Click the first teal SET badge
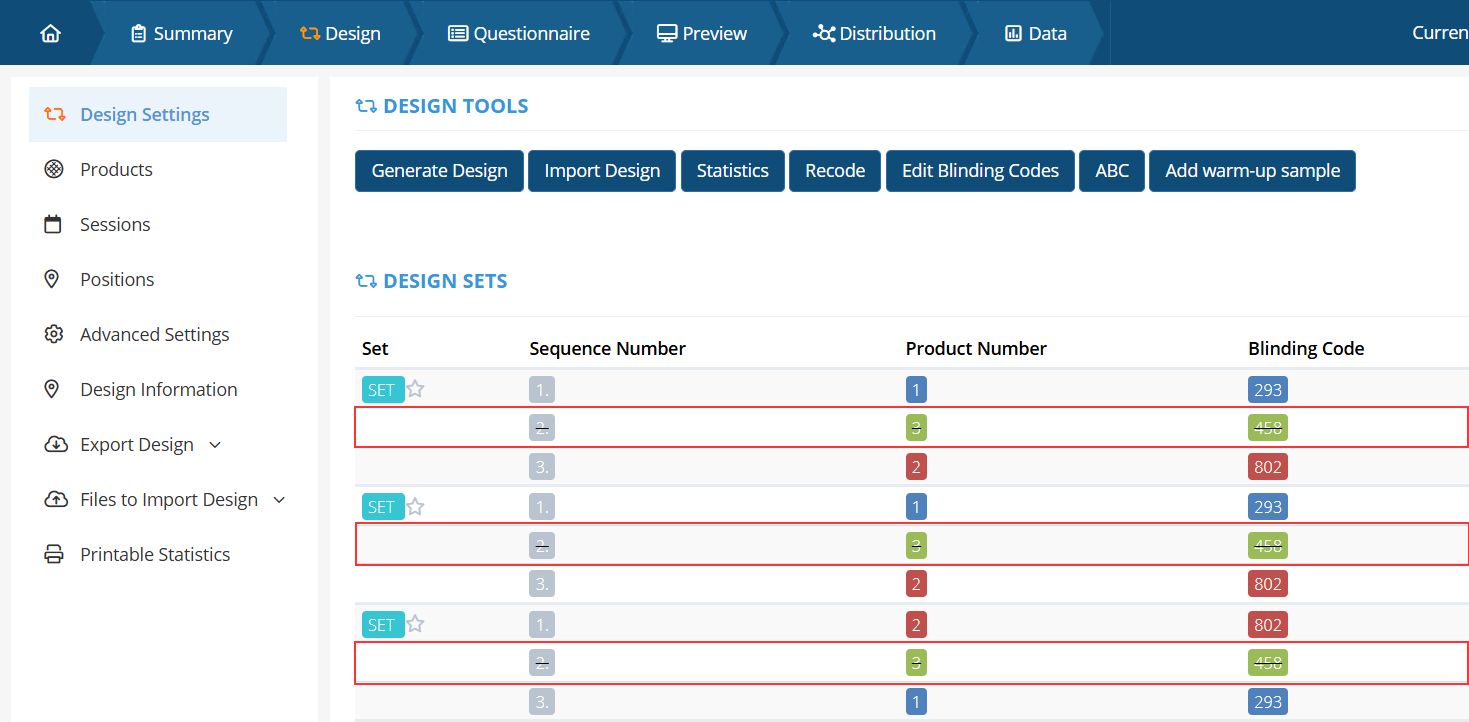Image resolution: width=1469 pixels, height=722 pixels. click(382, 390)
